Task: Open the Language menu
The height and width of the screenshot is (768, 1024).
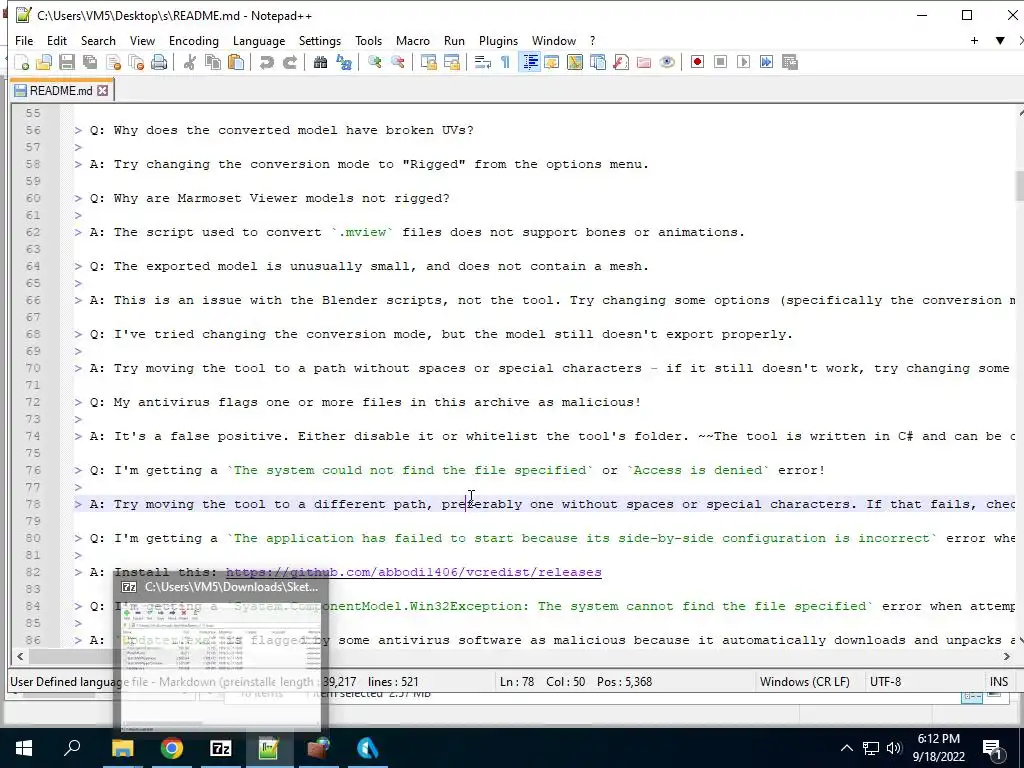Action: [x=259, y=40]
